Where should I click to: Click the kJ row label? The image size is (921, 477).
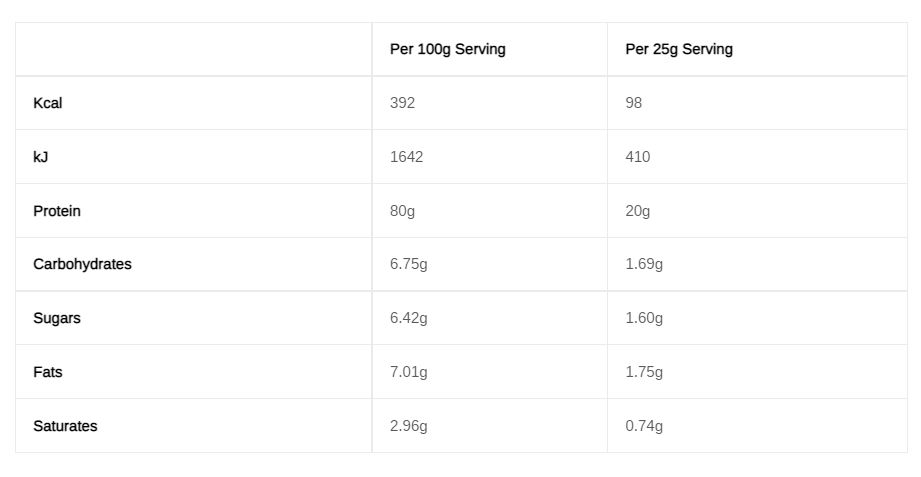pos(41,157)
